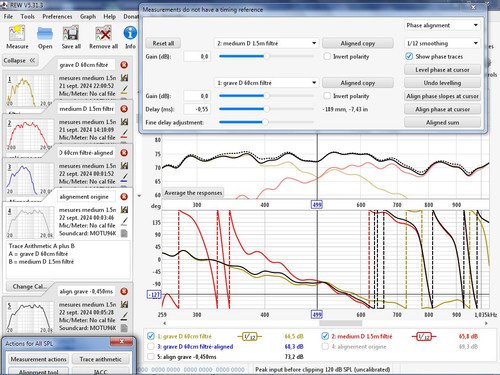Click Measurement actions button

pos(38,359)
